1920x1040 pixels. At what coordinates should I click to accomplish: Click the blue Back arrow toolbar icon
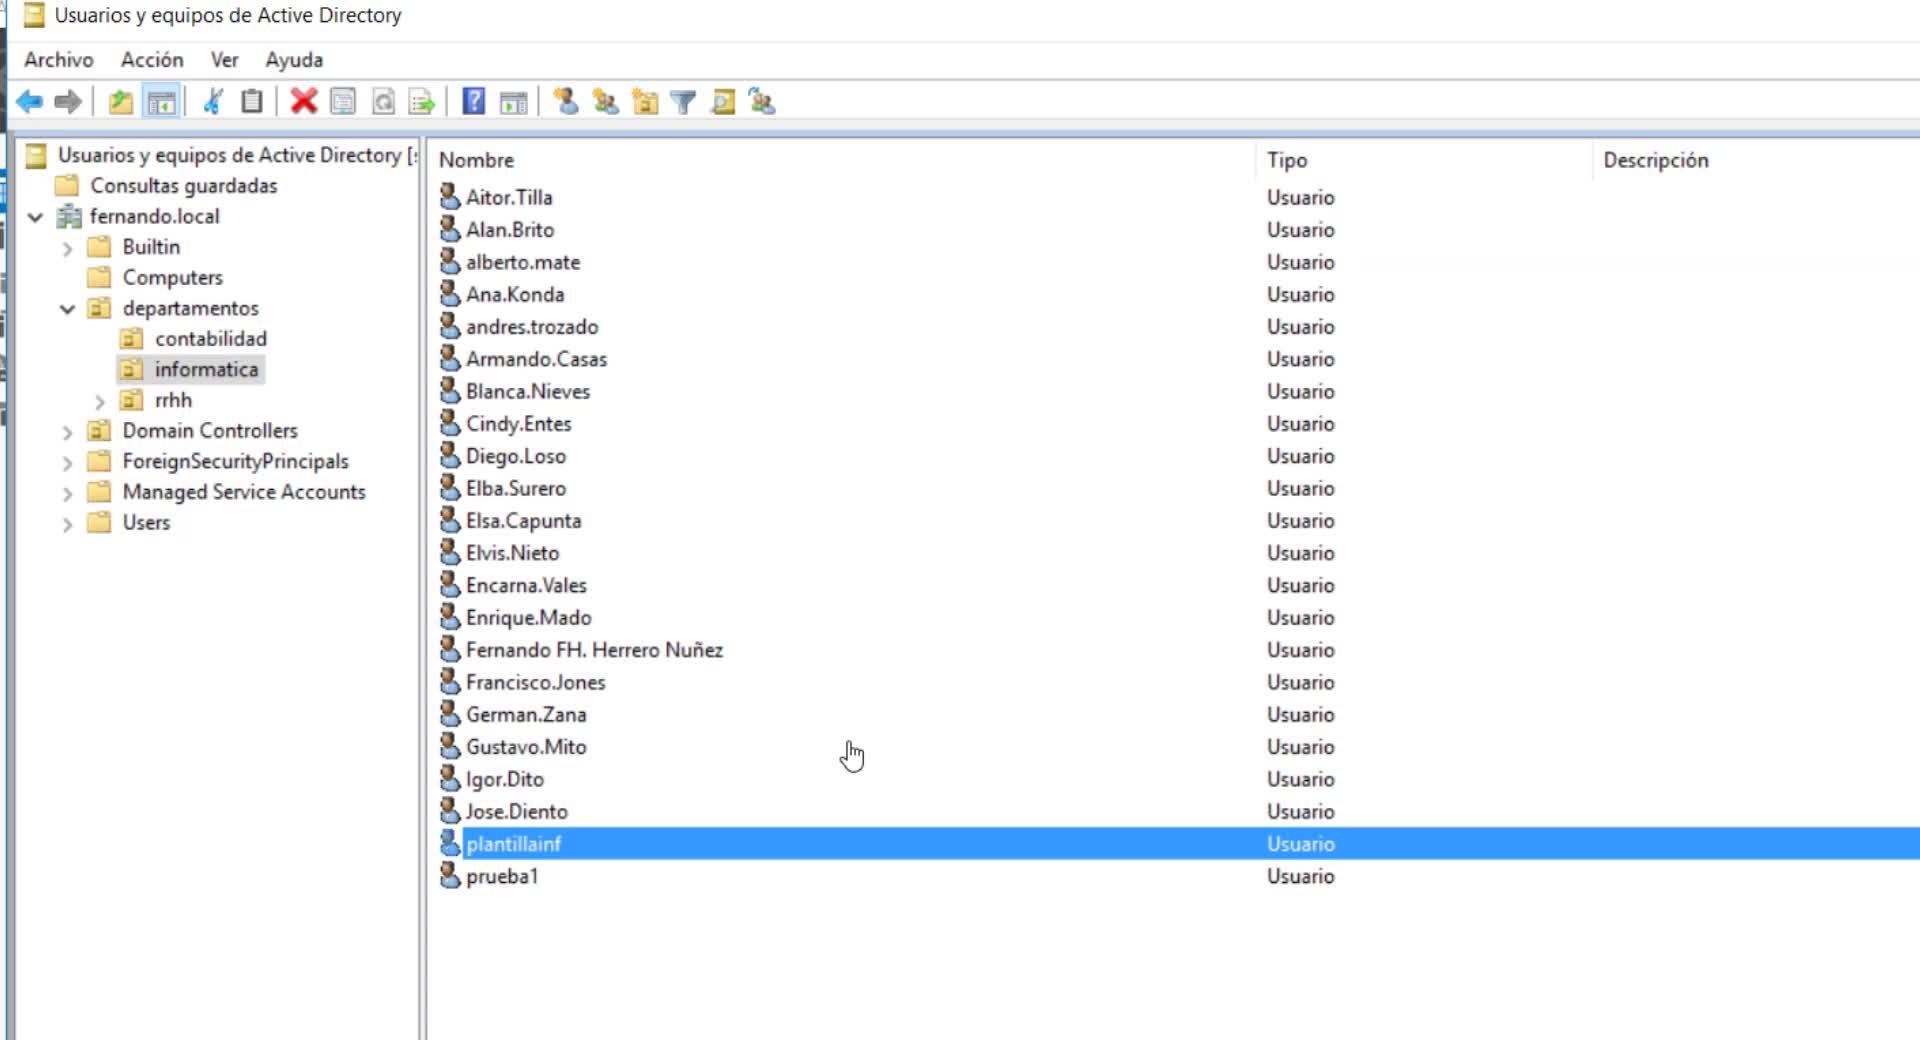[30, 101]
